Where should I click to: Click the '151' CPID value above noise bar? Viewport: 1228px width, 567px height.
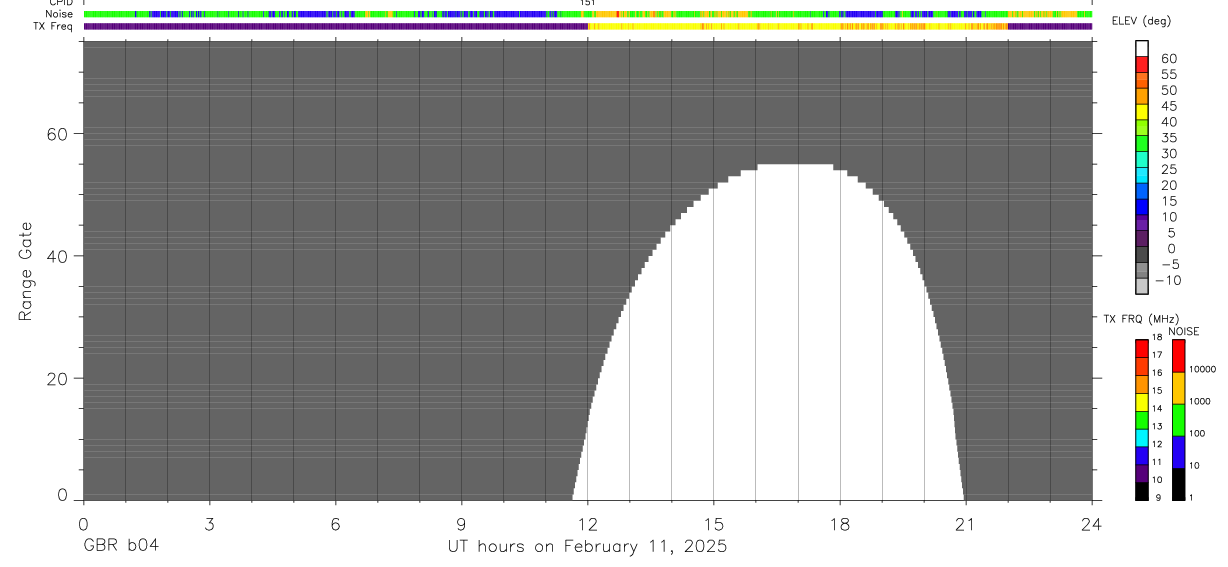pyautogui.click(x=588, y=3)
